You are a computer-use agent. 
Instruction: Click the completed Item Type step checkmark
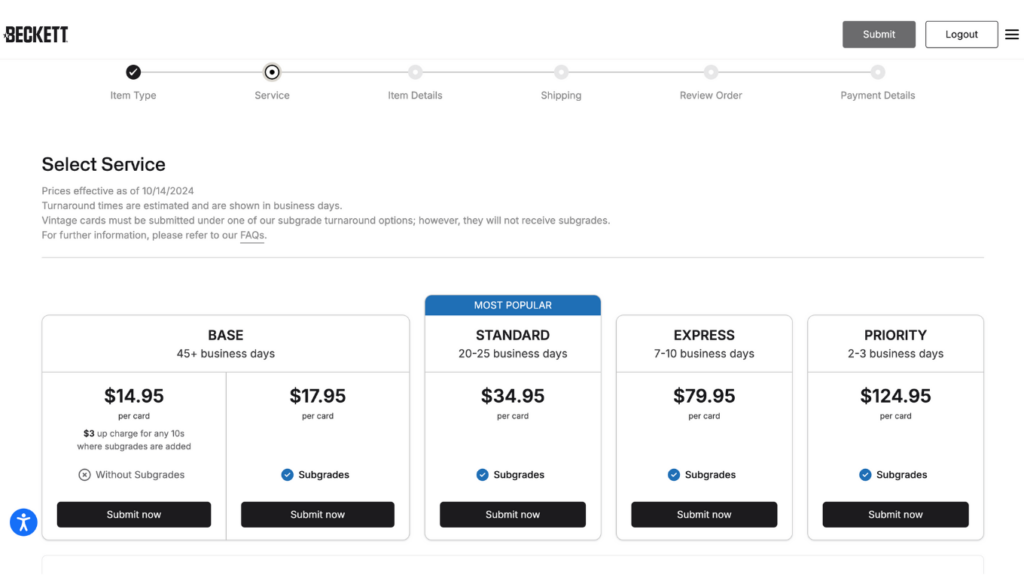133,72
